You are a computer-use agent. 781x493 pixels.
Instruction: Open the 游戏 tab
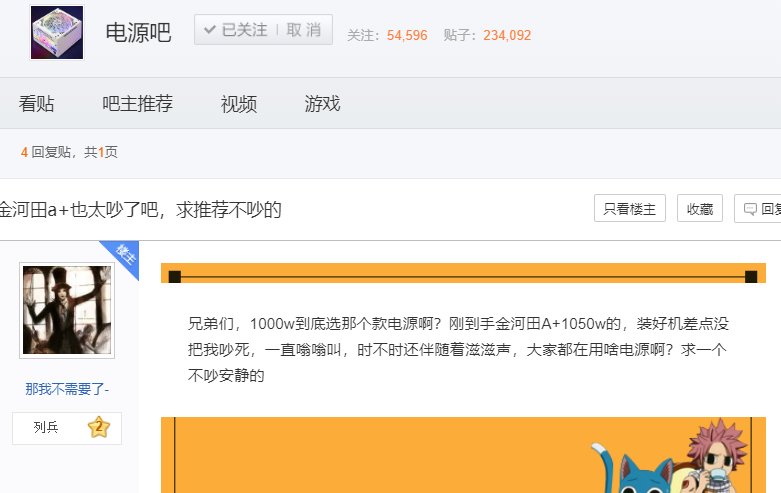322,104
